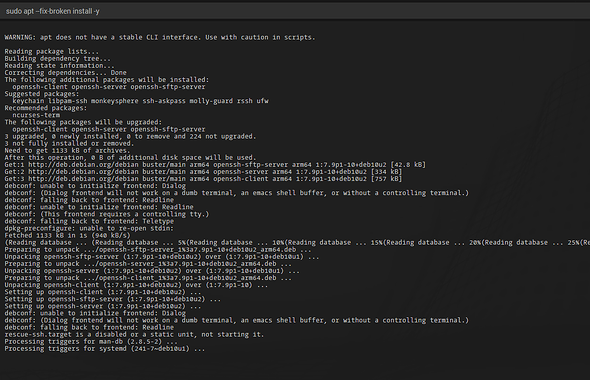590x380 pixels.
Task: Click 'ncurses-term' under Recommended packages
Action: point(36,115)
